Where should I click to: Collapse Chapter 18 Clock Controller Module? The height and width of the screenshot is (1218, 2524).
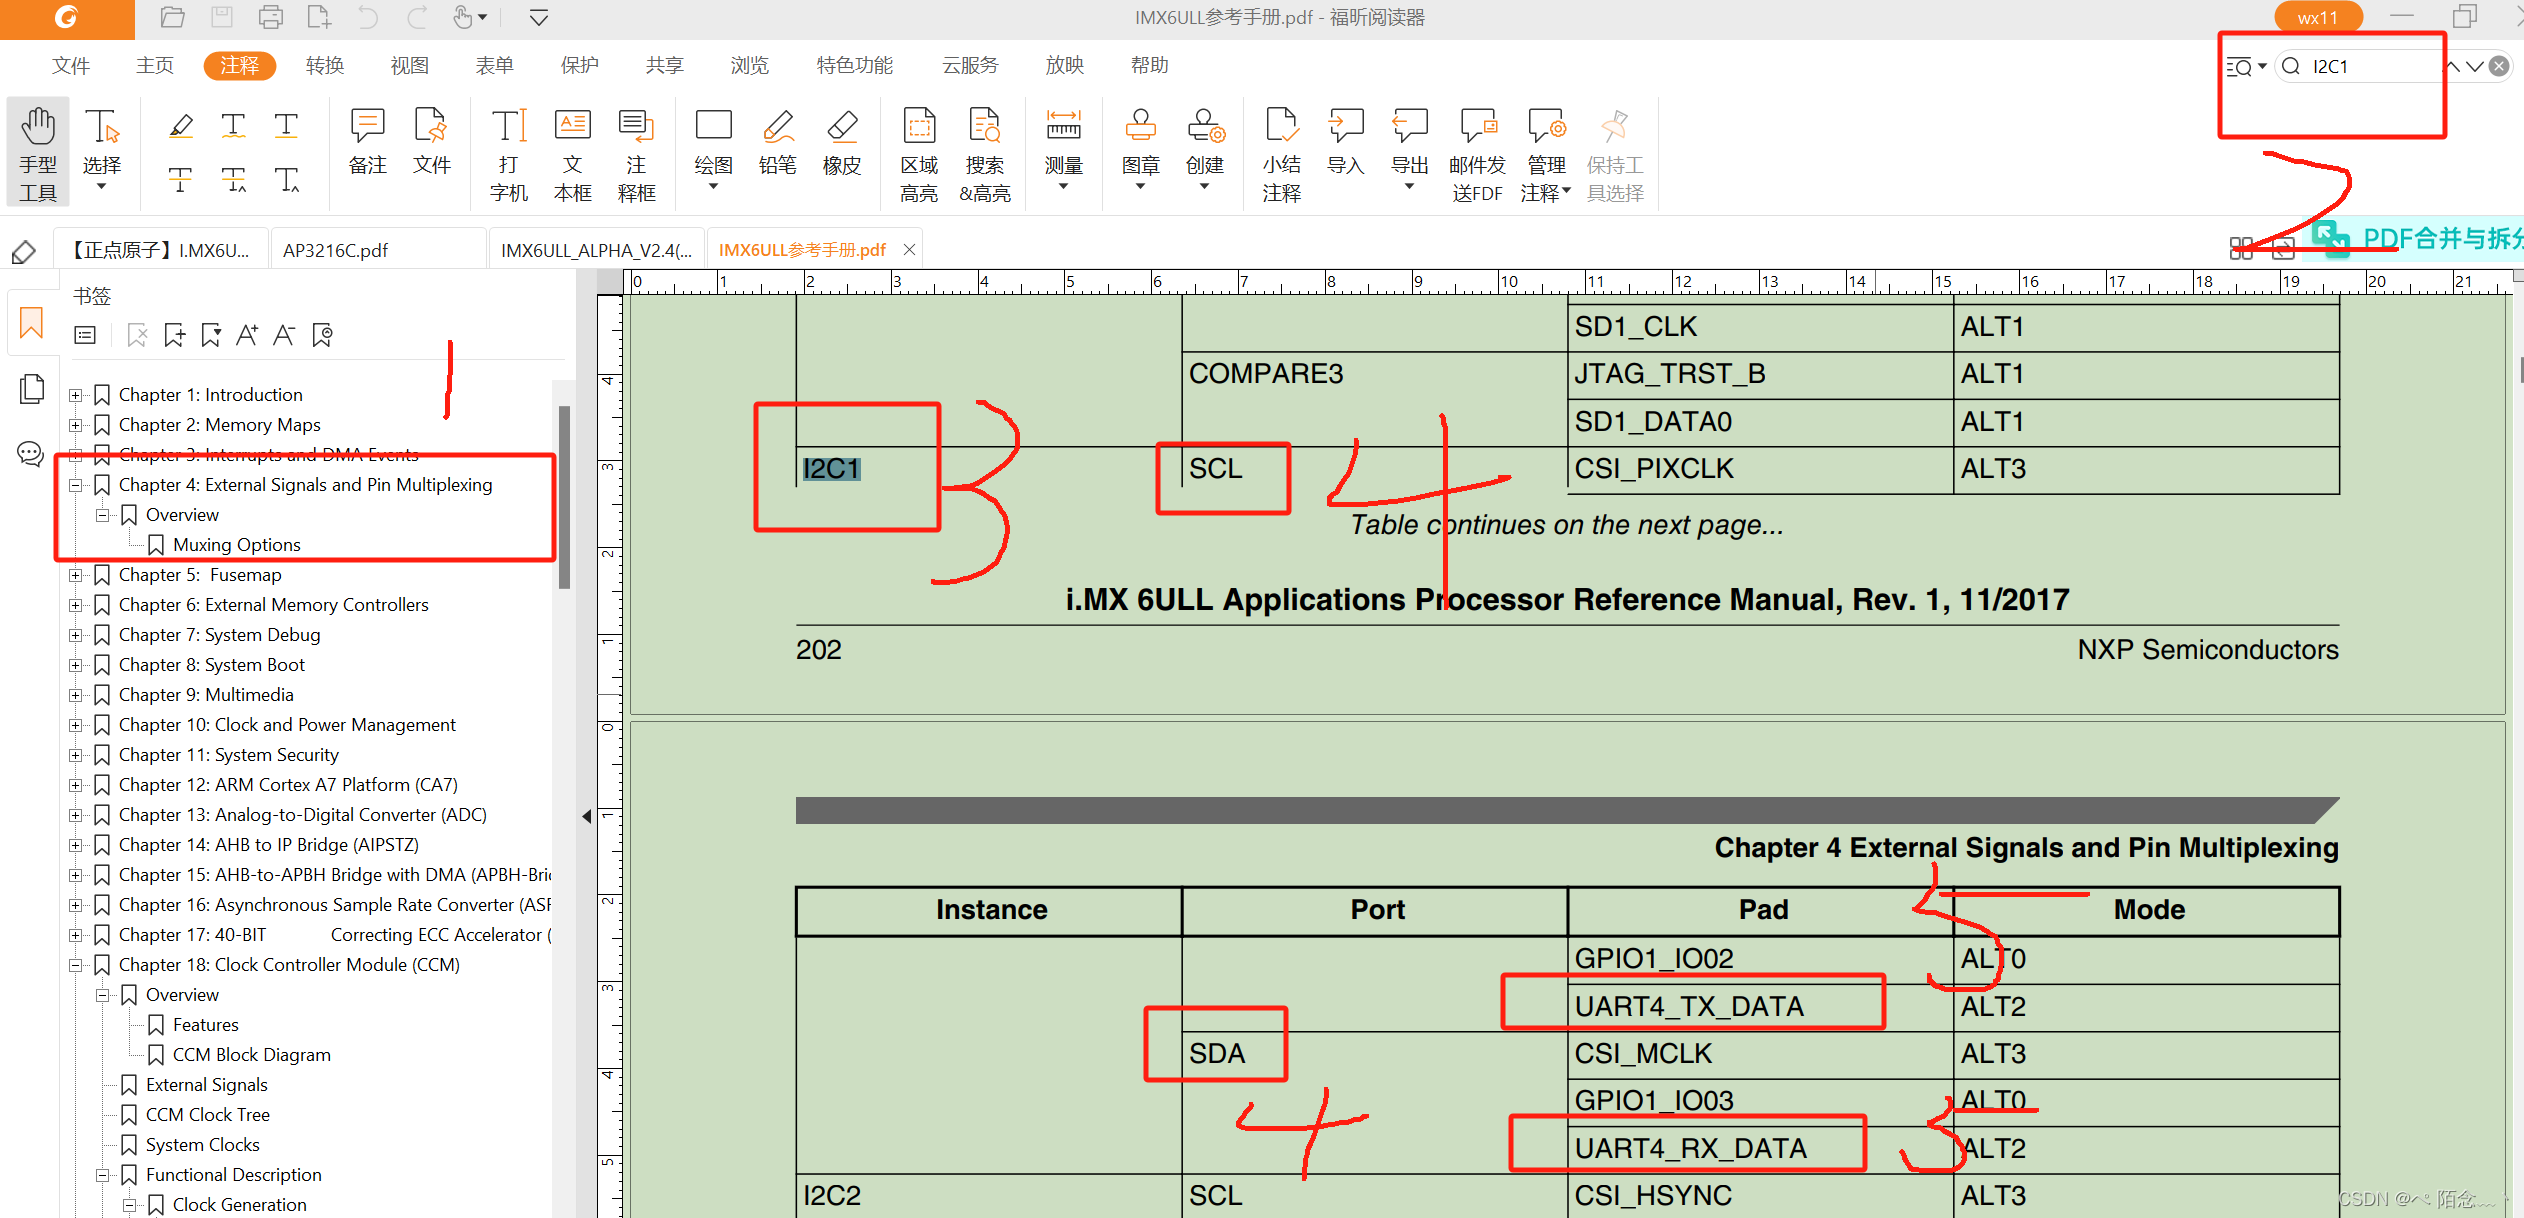[75, 965]
